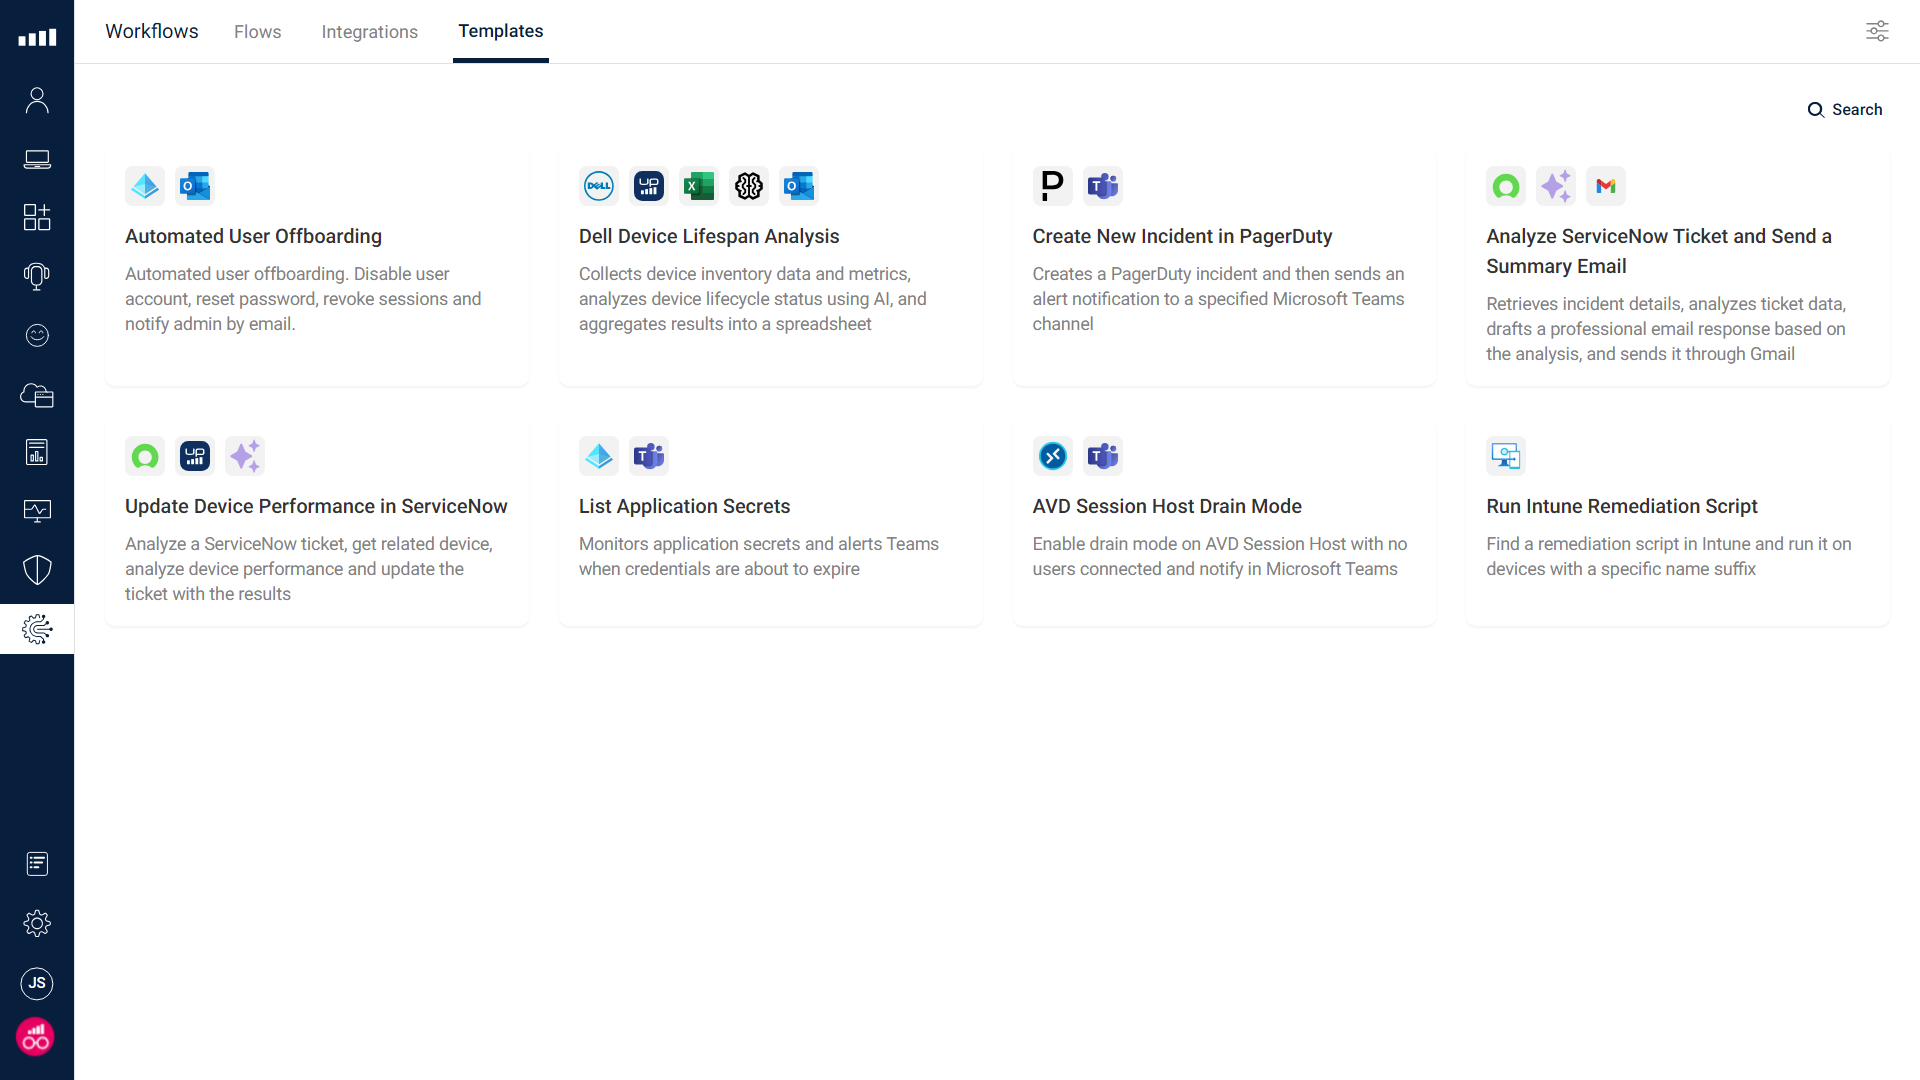
Task: Click the settings gear sidebar icon
Action: click(x=37, y=923)
